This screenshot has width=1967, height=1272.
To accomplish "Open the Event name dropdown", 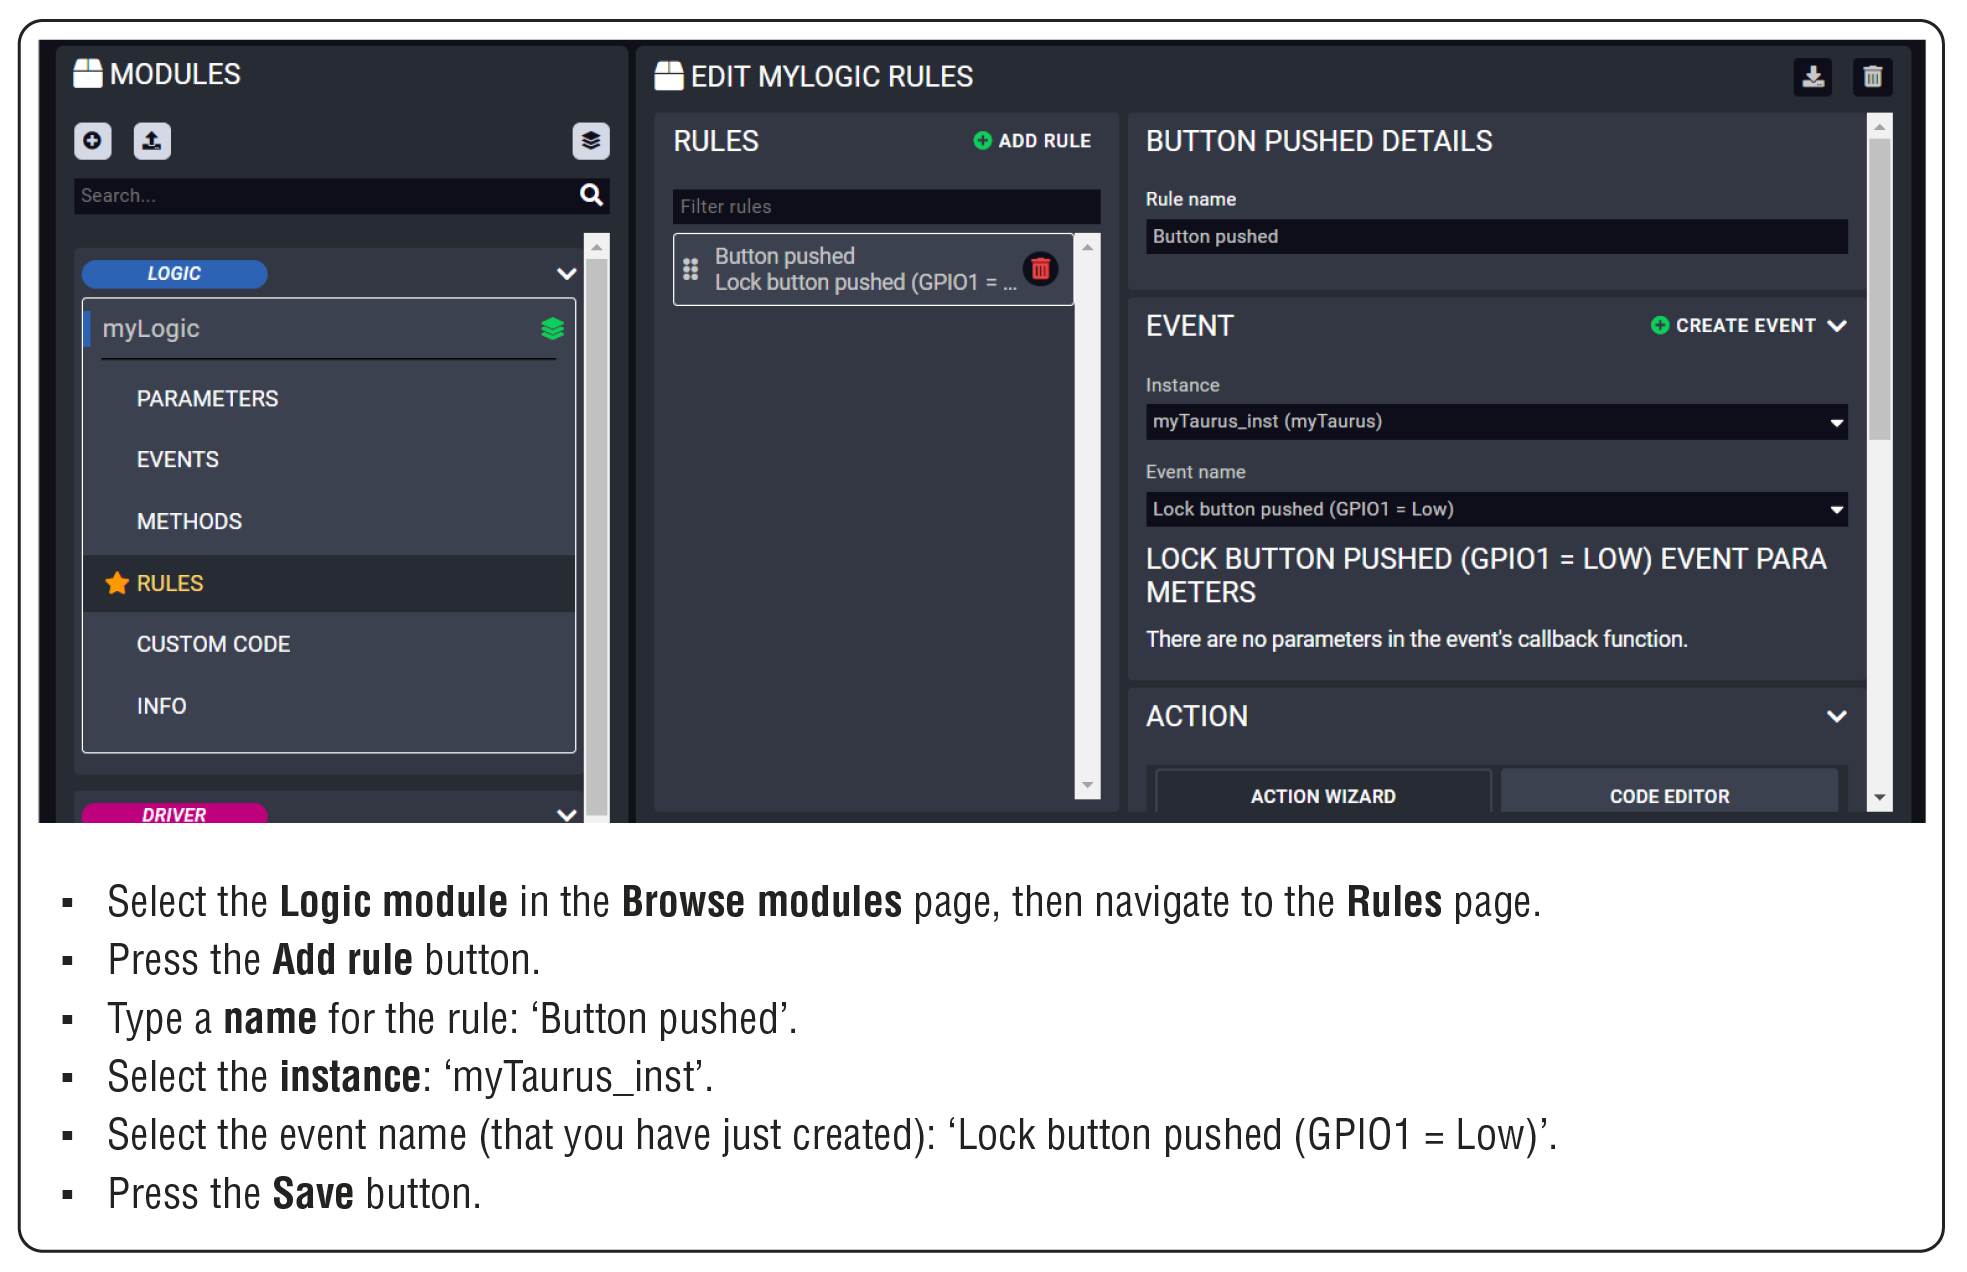I will tap(1495, 509).
